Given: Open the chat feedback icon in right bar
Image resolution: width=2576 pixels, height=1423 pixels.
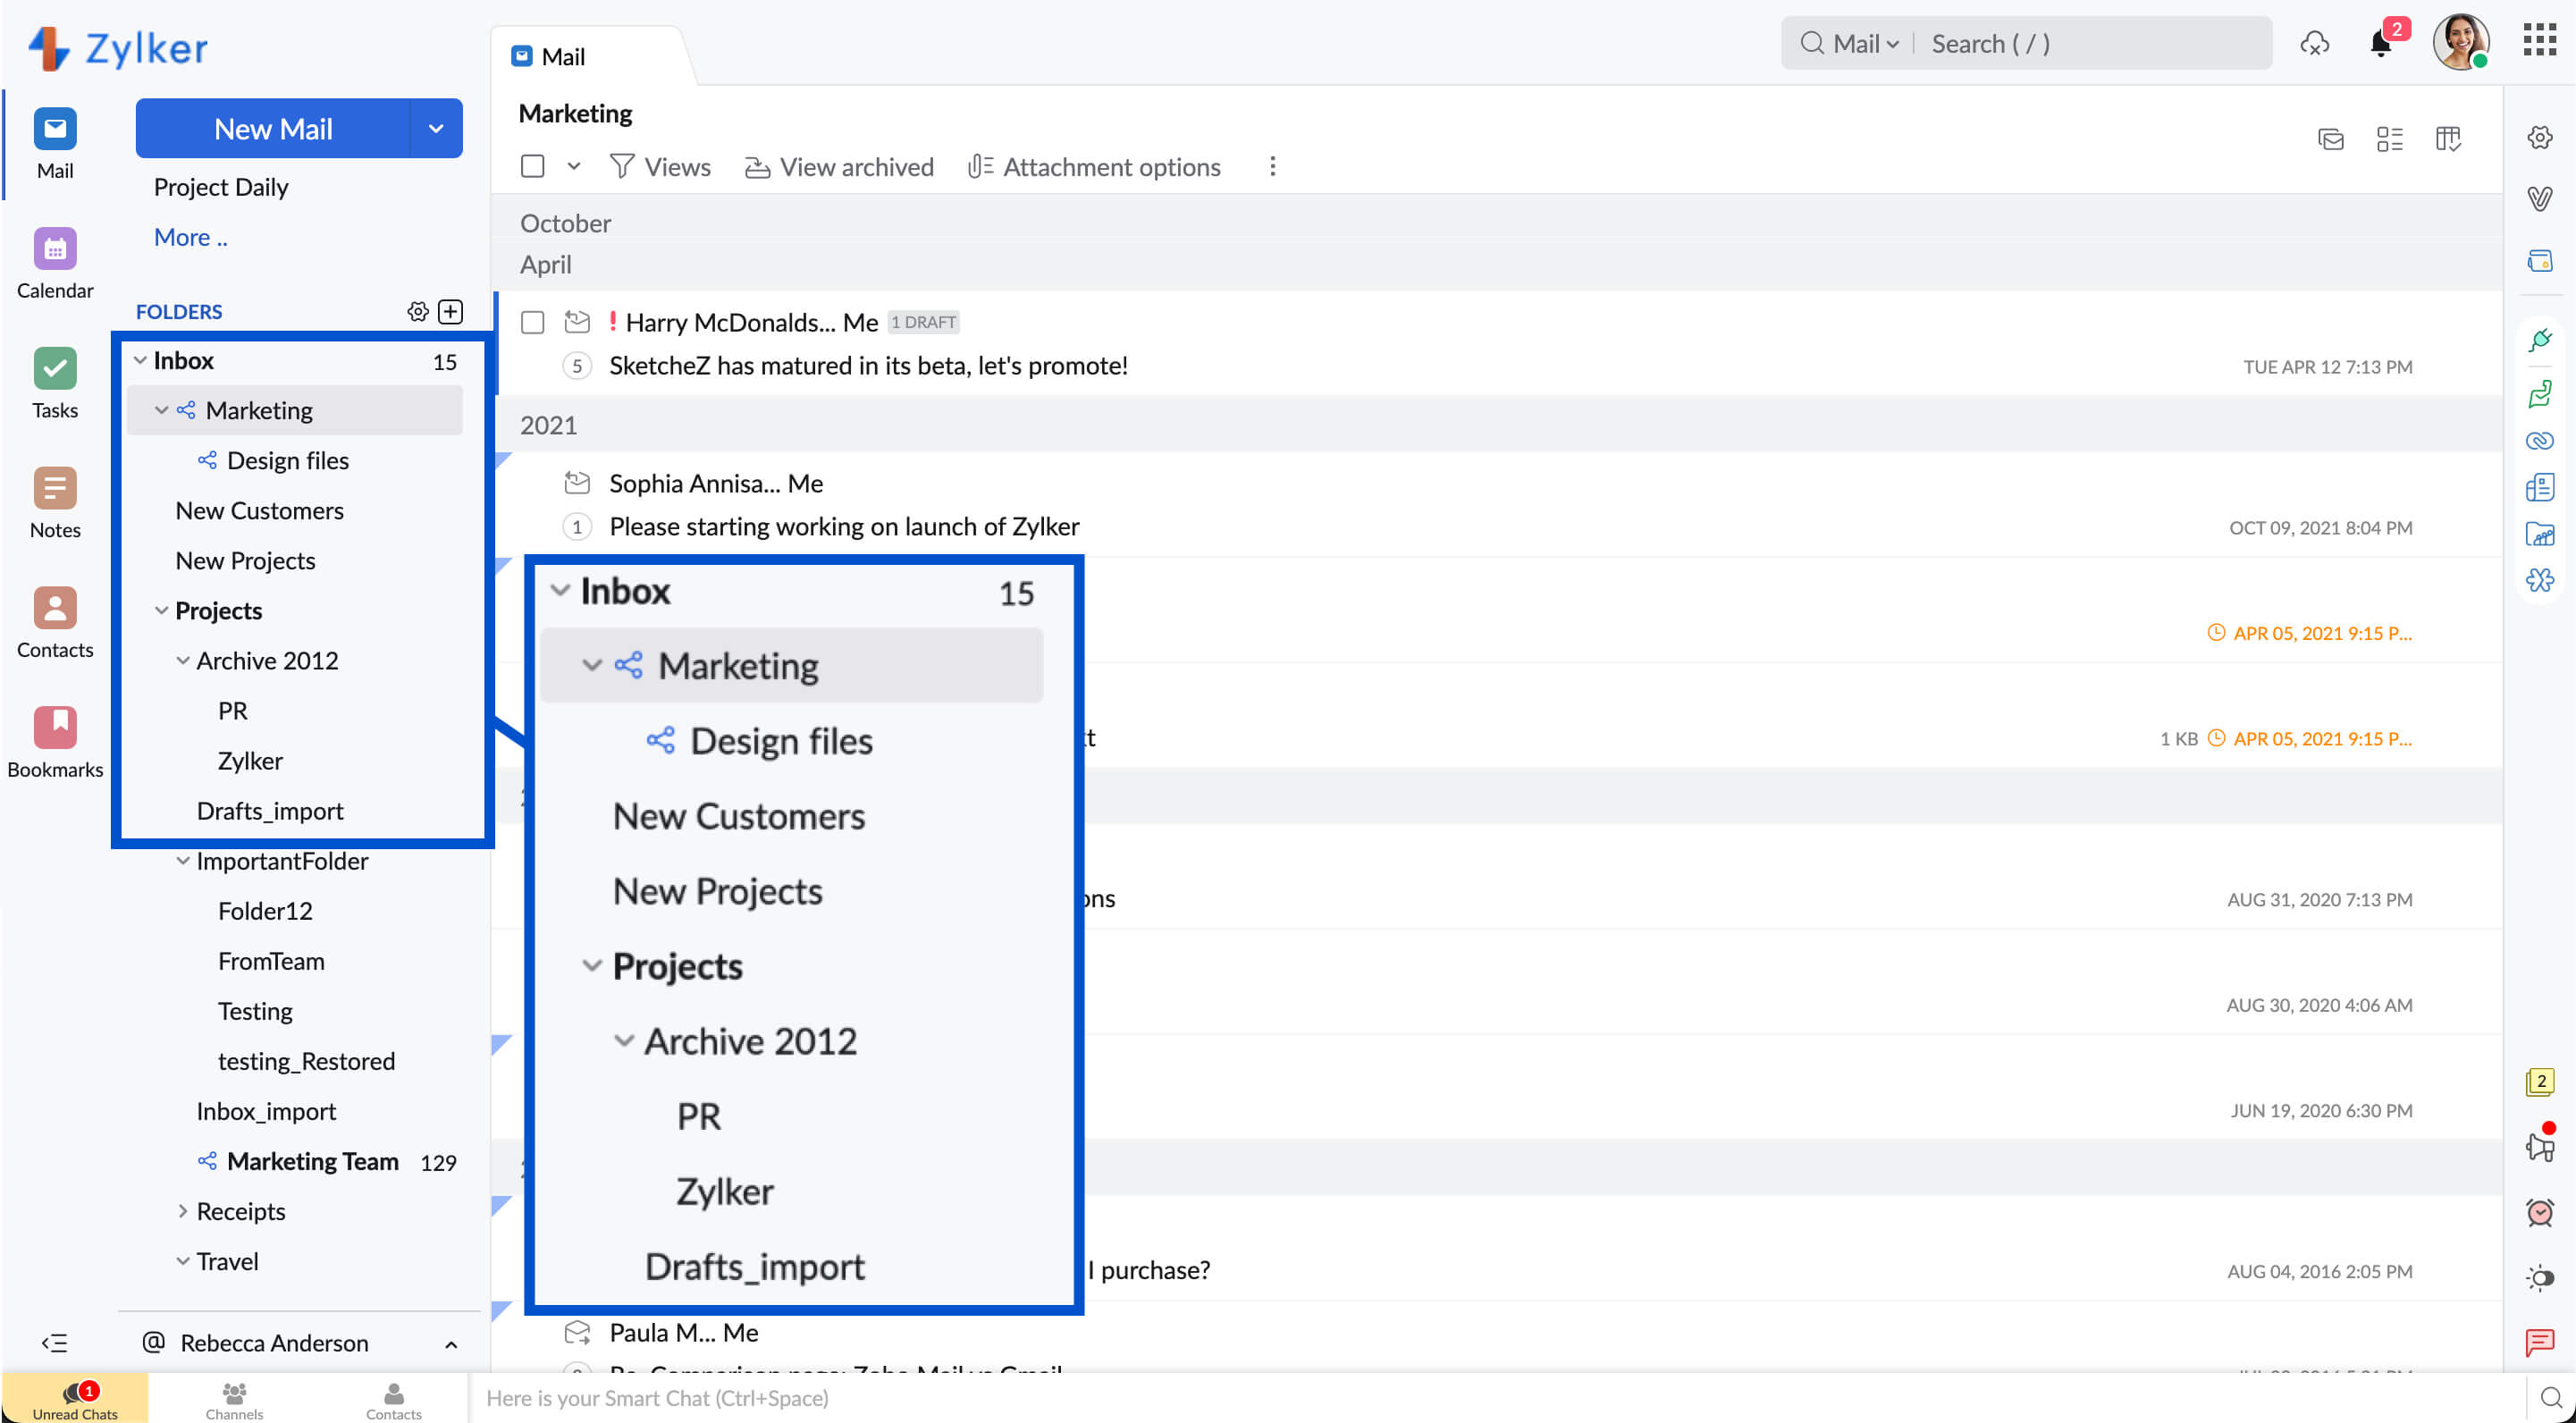Looking at the screenshot, I should 2540,1342.
